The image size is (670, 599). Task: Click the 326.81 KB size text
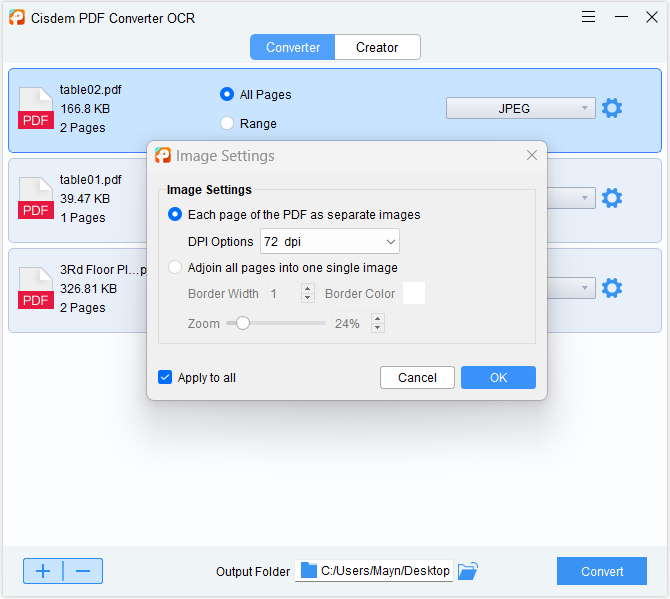(x=88, y=288)
